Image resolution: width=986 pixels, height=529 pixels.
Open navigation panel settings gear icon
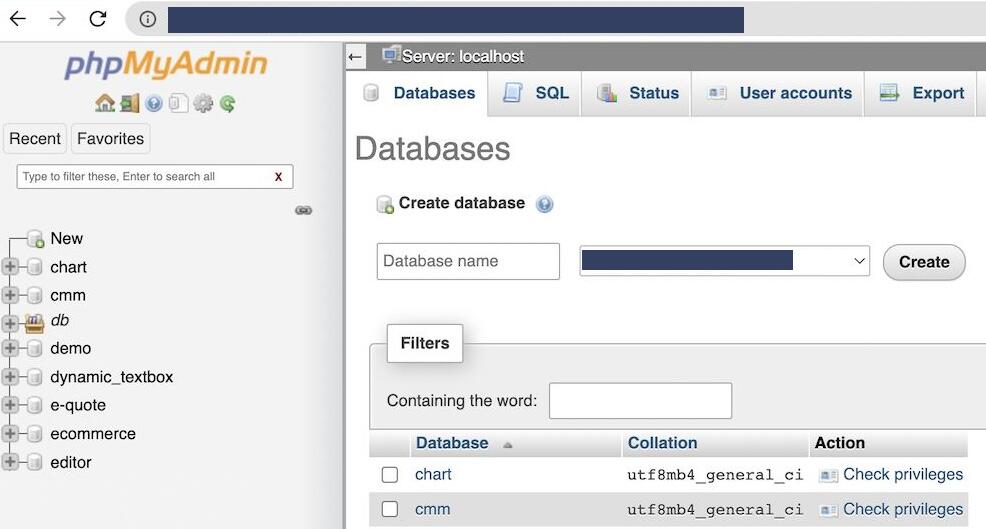coord(203,103)
